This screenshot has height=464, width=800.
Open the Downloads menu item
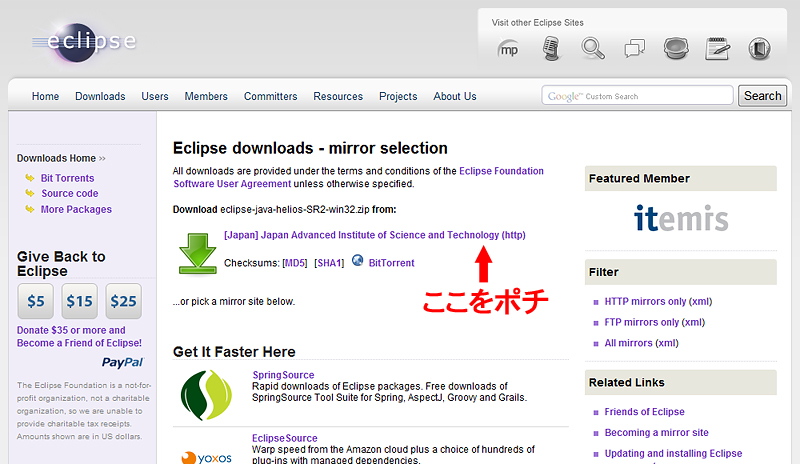[x=100, y=96]
